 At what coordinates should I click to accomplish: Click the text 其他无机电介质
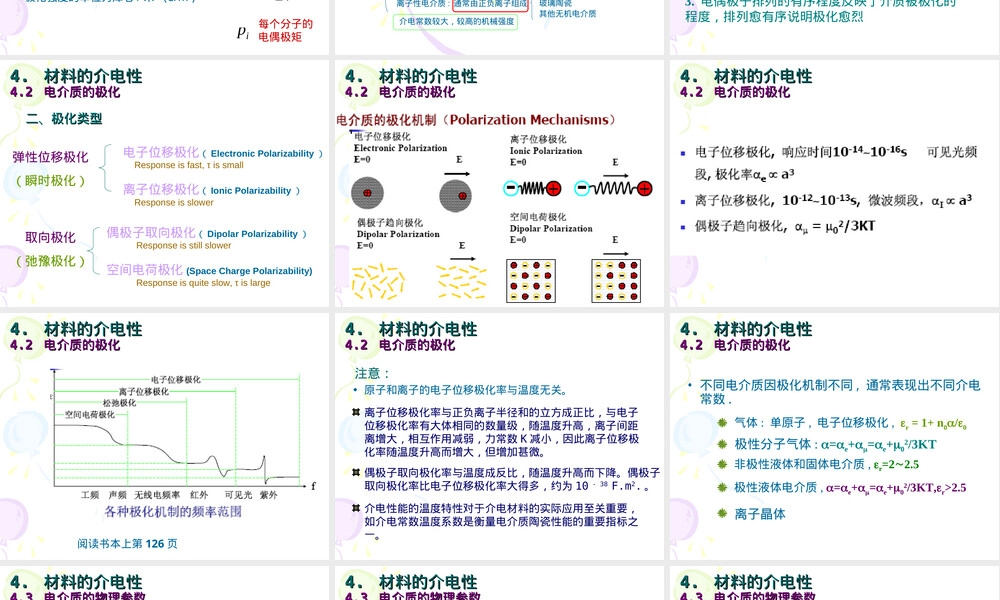[x=568, y=13]
